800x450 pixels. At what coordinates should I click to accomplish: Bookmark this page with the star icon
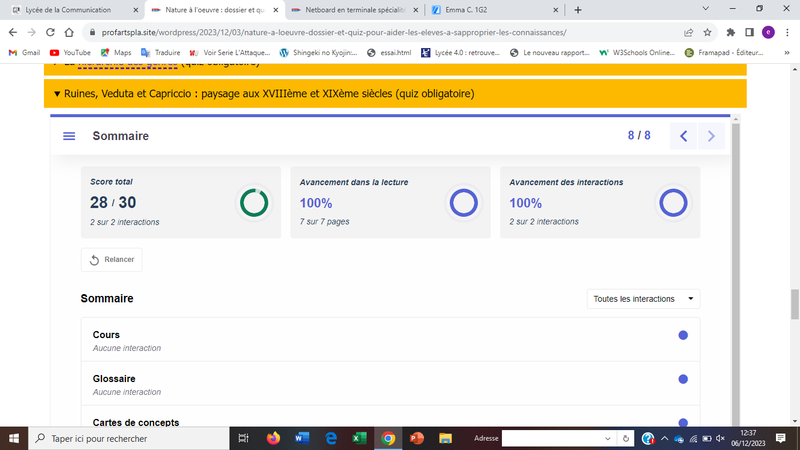707,31
